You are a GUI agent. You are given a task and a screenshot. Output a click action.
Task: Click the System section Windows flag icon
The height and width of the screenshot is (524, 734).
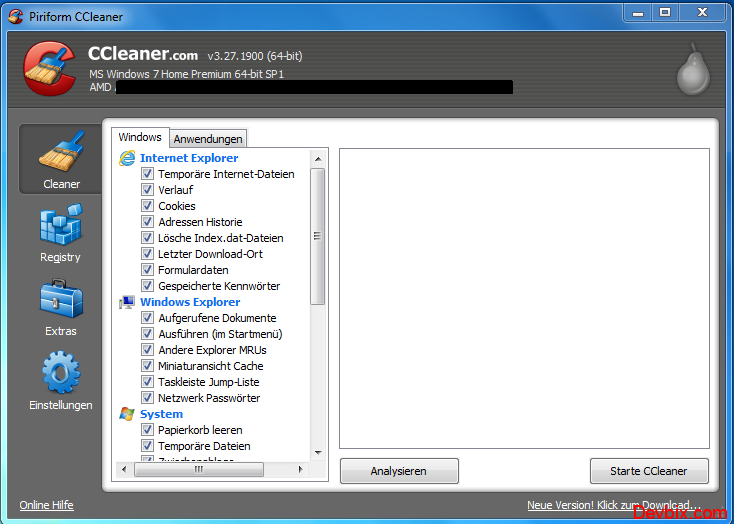[x=127, y=414]
